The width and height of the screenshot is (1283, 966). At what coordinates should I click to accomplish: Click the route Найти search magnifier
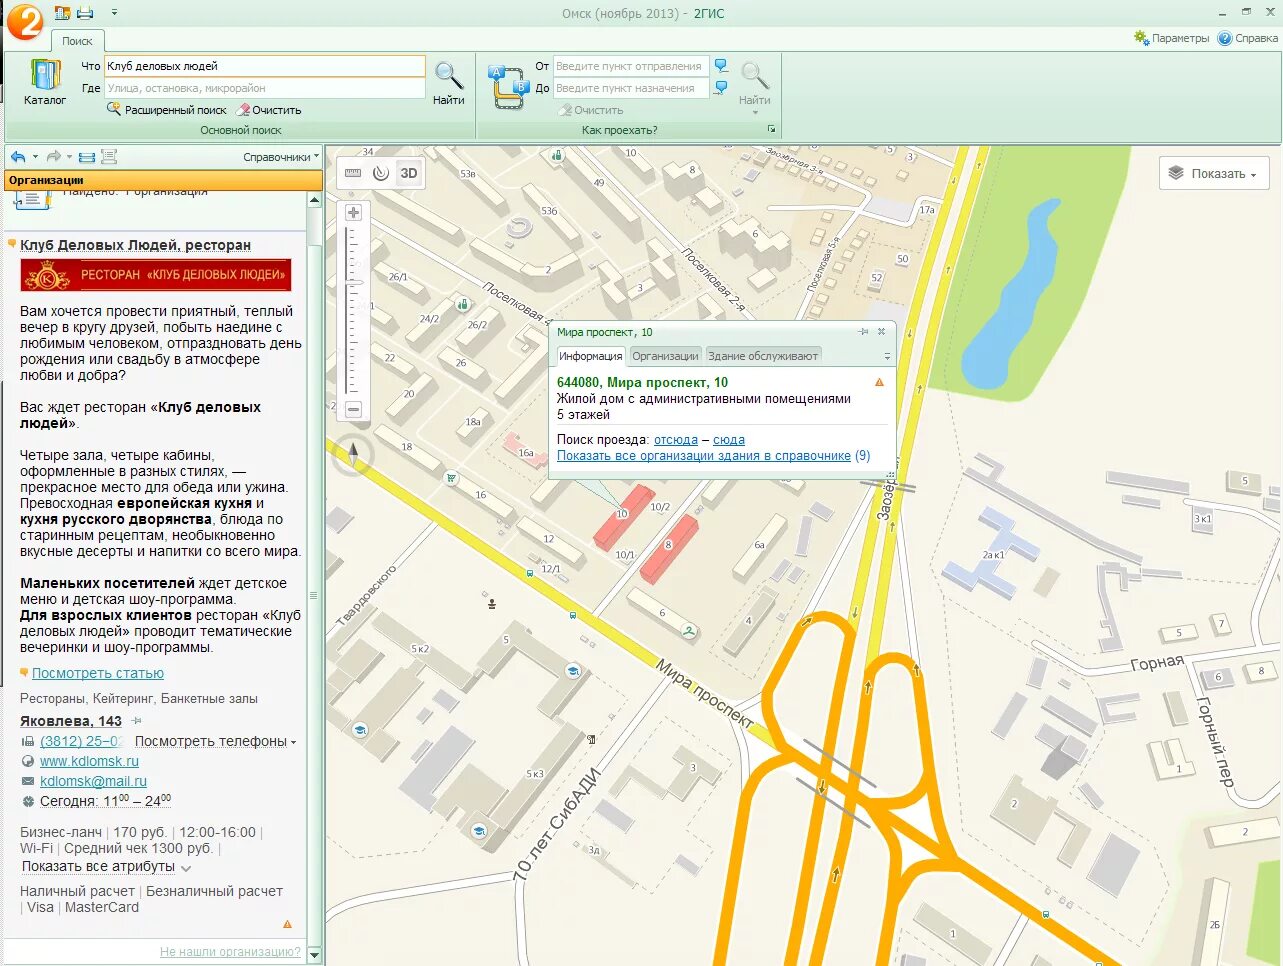pyautogui.click(x=755, y=85)
